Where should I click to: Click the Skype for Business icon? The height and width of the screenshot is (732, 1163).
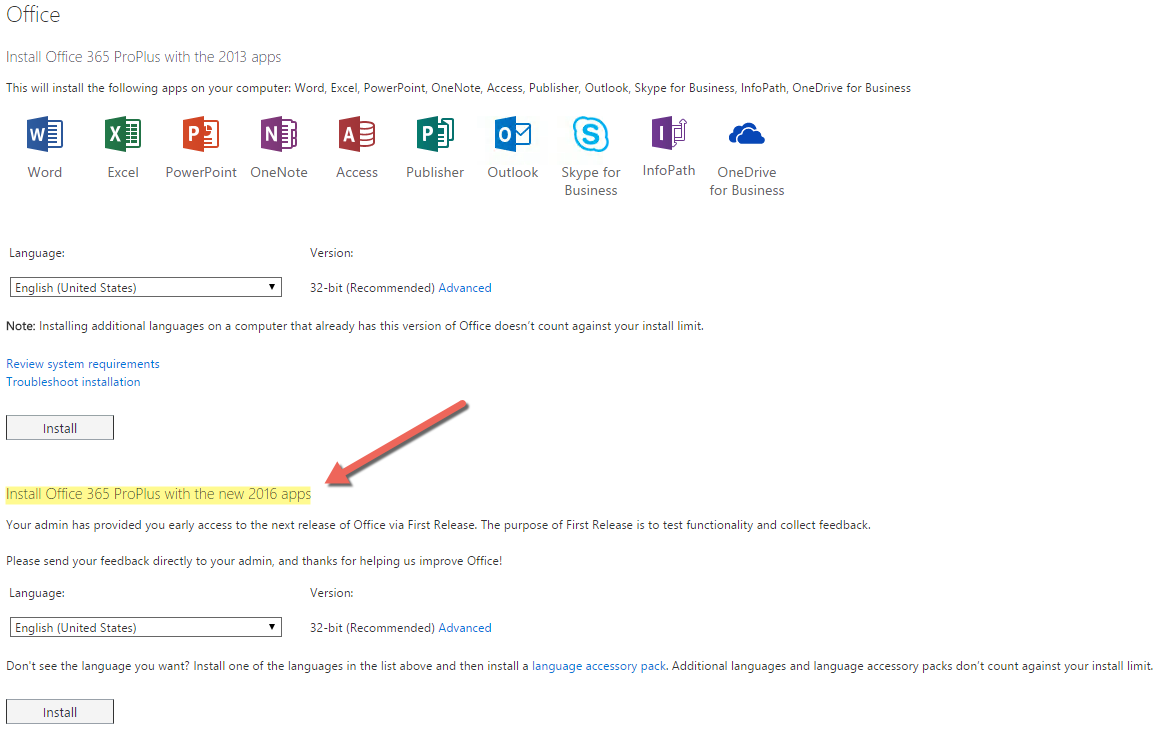pos(591,134)
